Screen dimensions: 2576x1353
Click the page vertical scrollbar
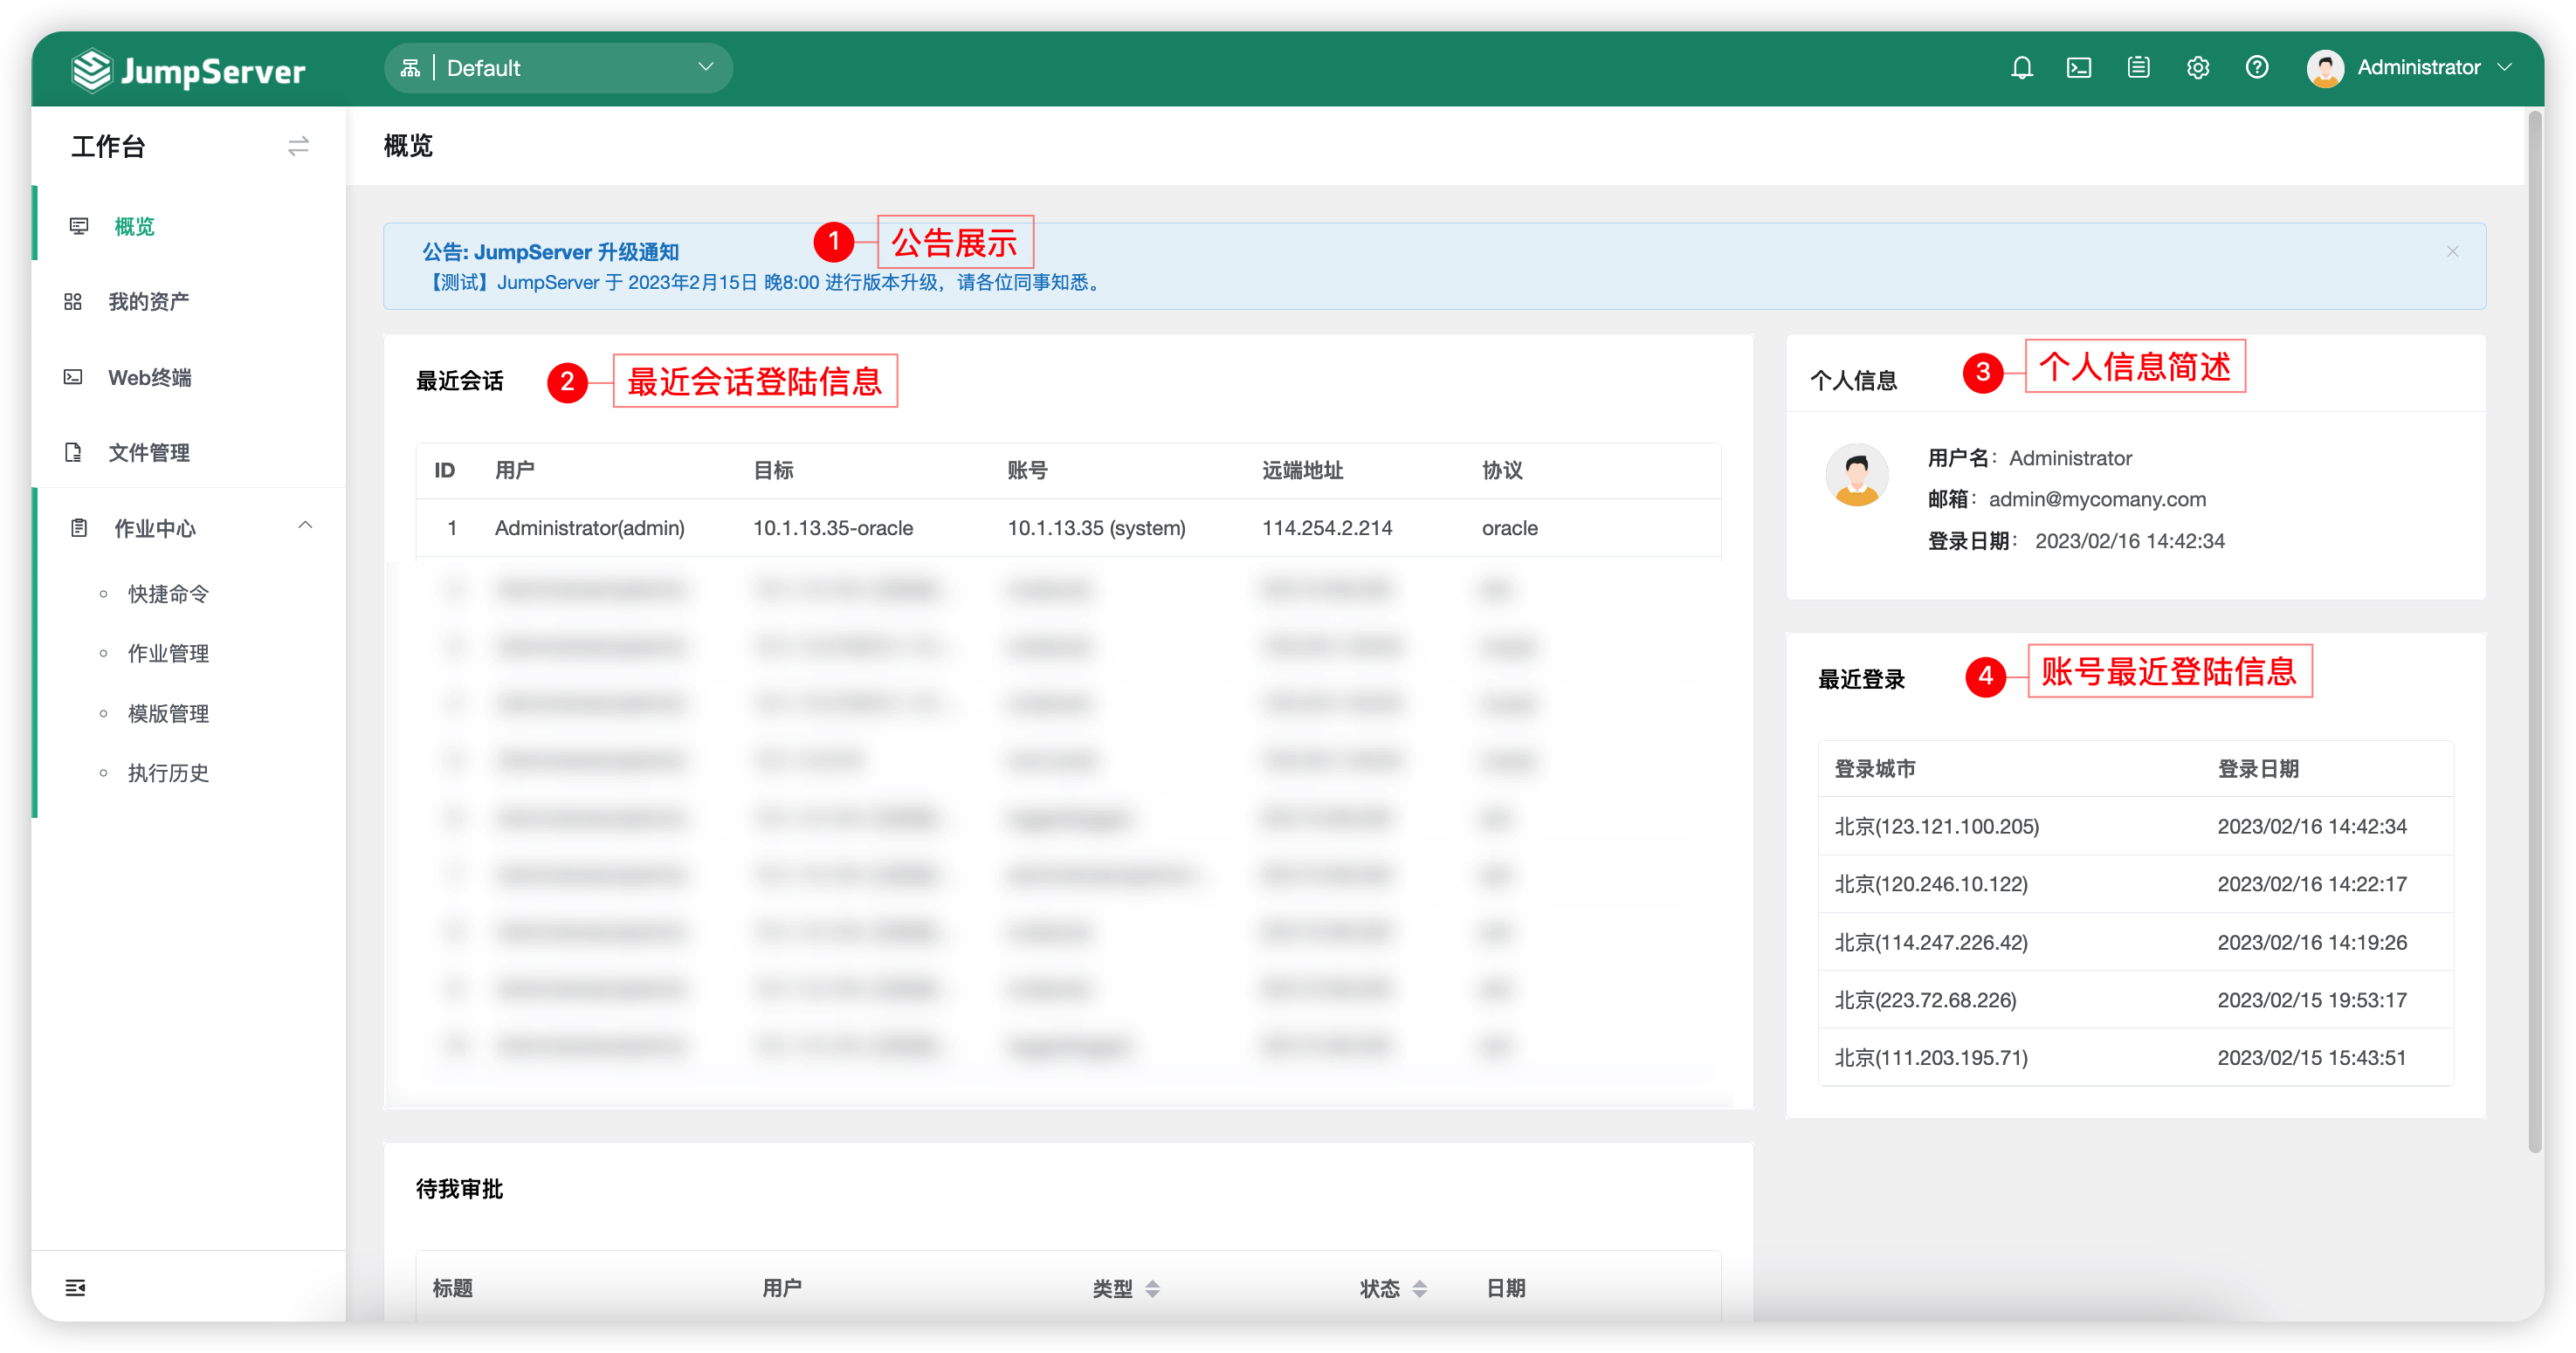tap(2534, 630)
